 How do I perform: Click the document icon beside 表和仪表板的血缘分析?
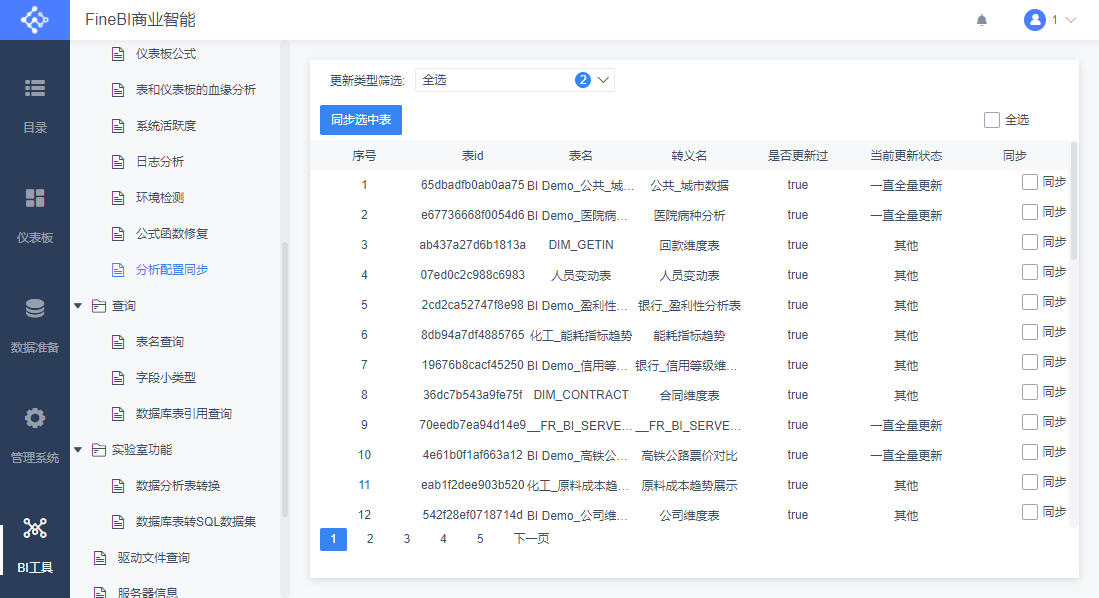pos(118,90)
